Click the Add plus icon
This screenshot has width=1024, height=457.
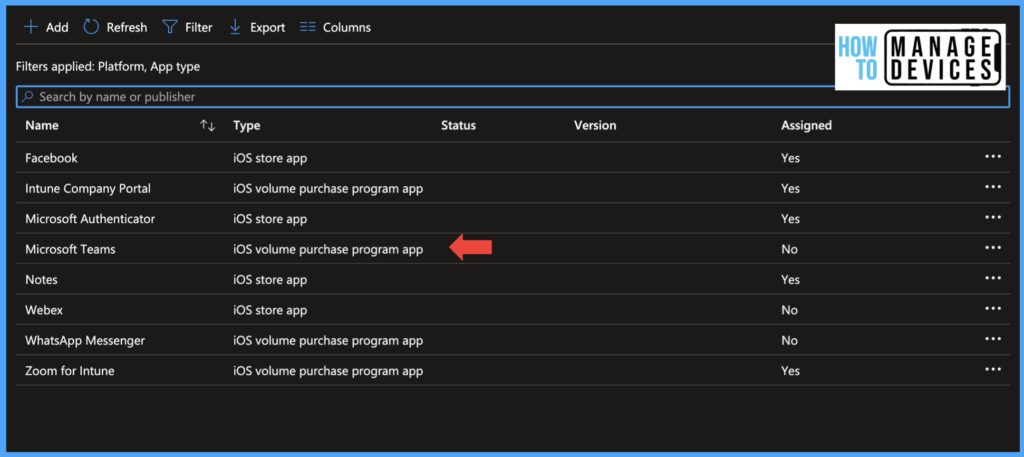point(31,27)
